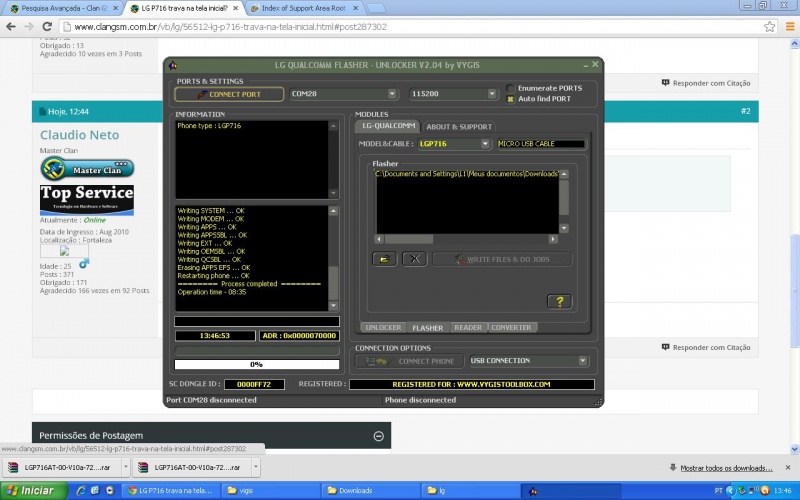Select the UNLOCKER tab
800x500 pixels.
click(383, 328)
